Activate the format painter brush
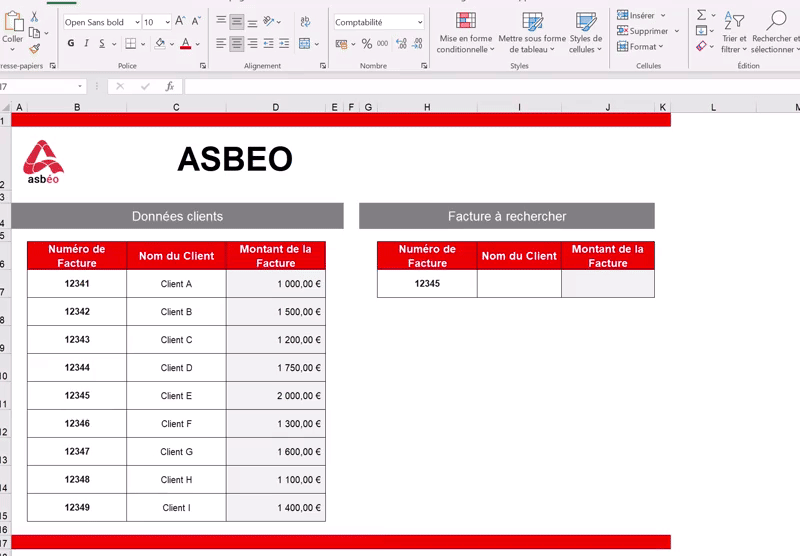 pyautogui.click(x=34, y=49)
